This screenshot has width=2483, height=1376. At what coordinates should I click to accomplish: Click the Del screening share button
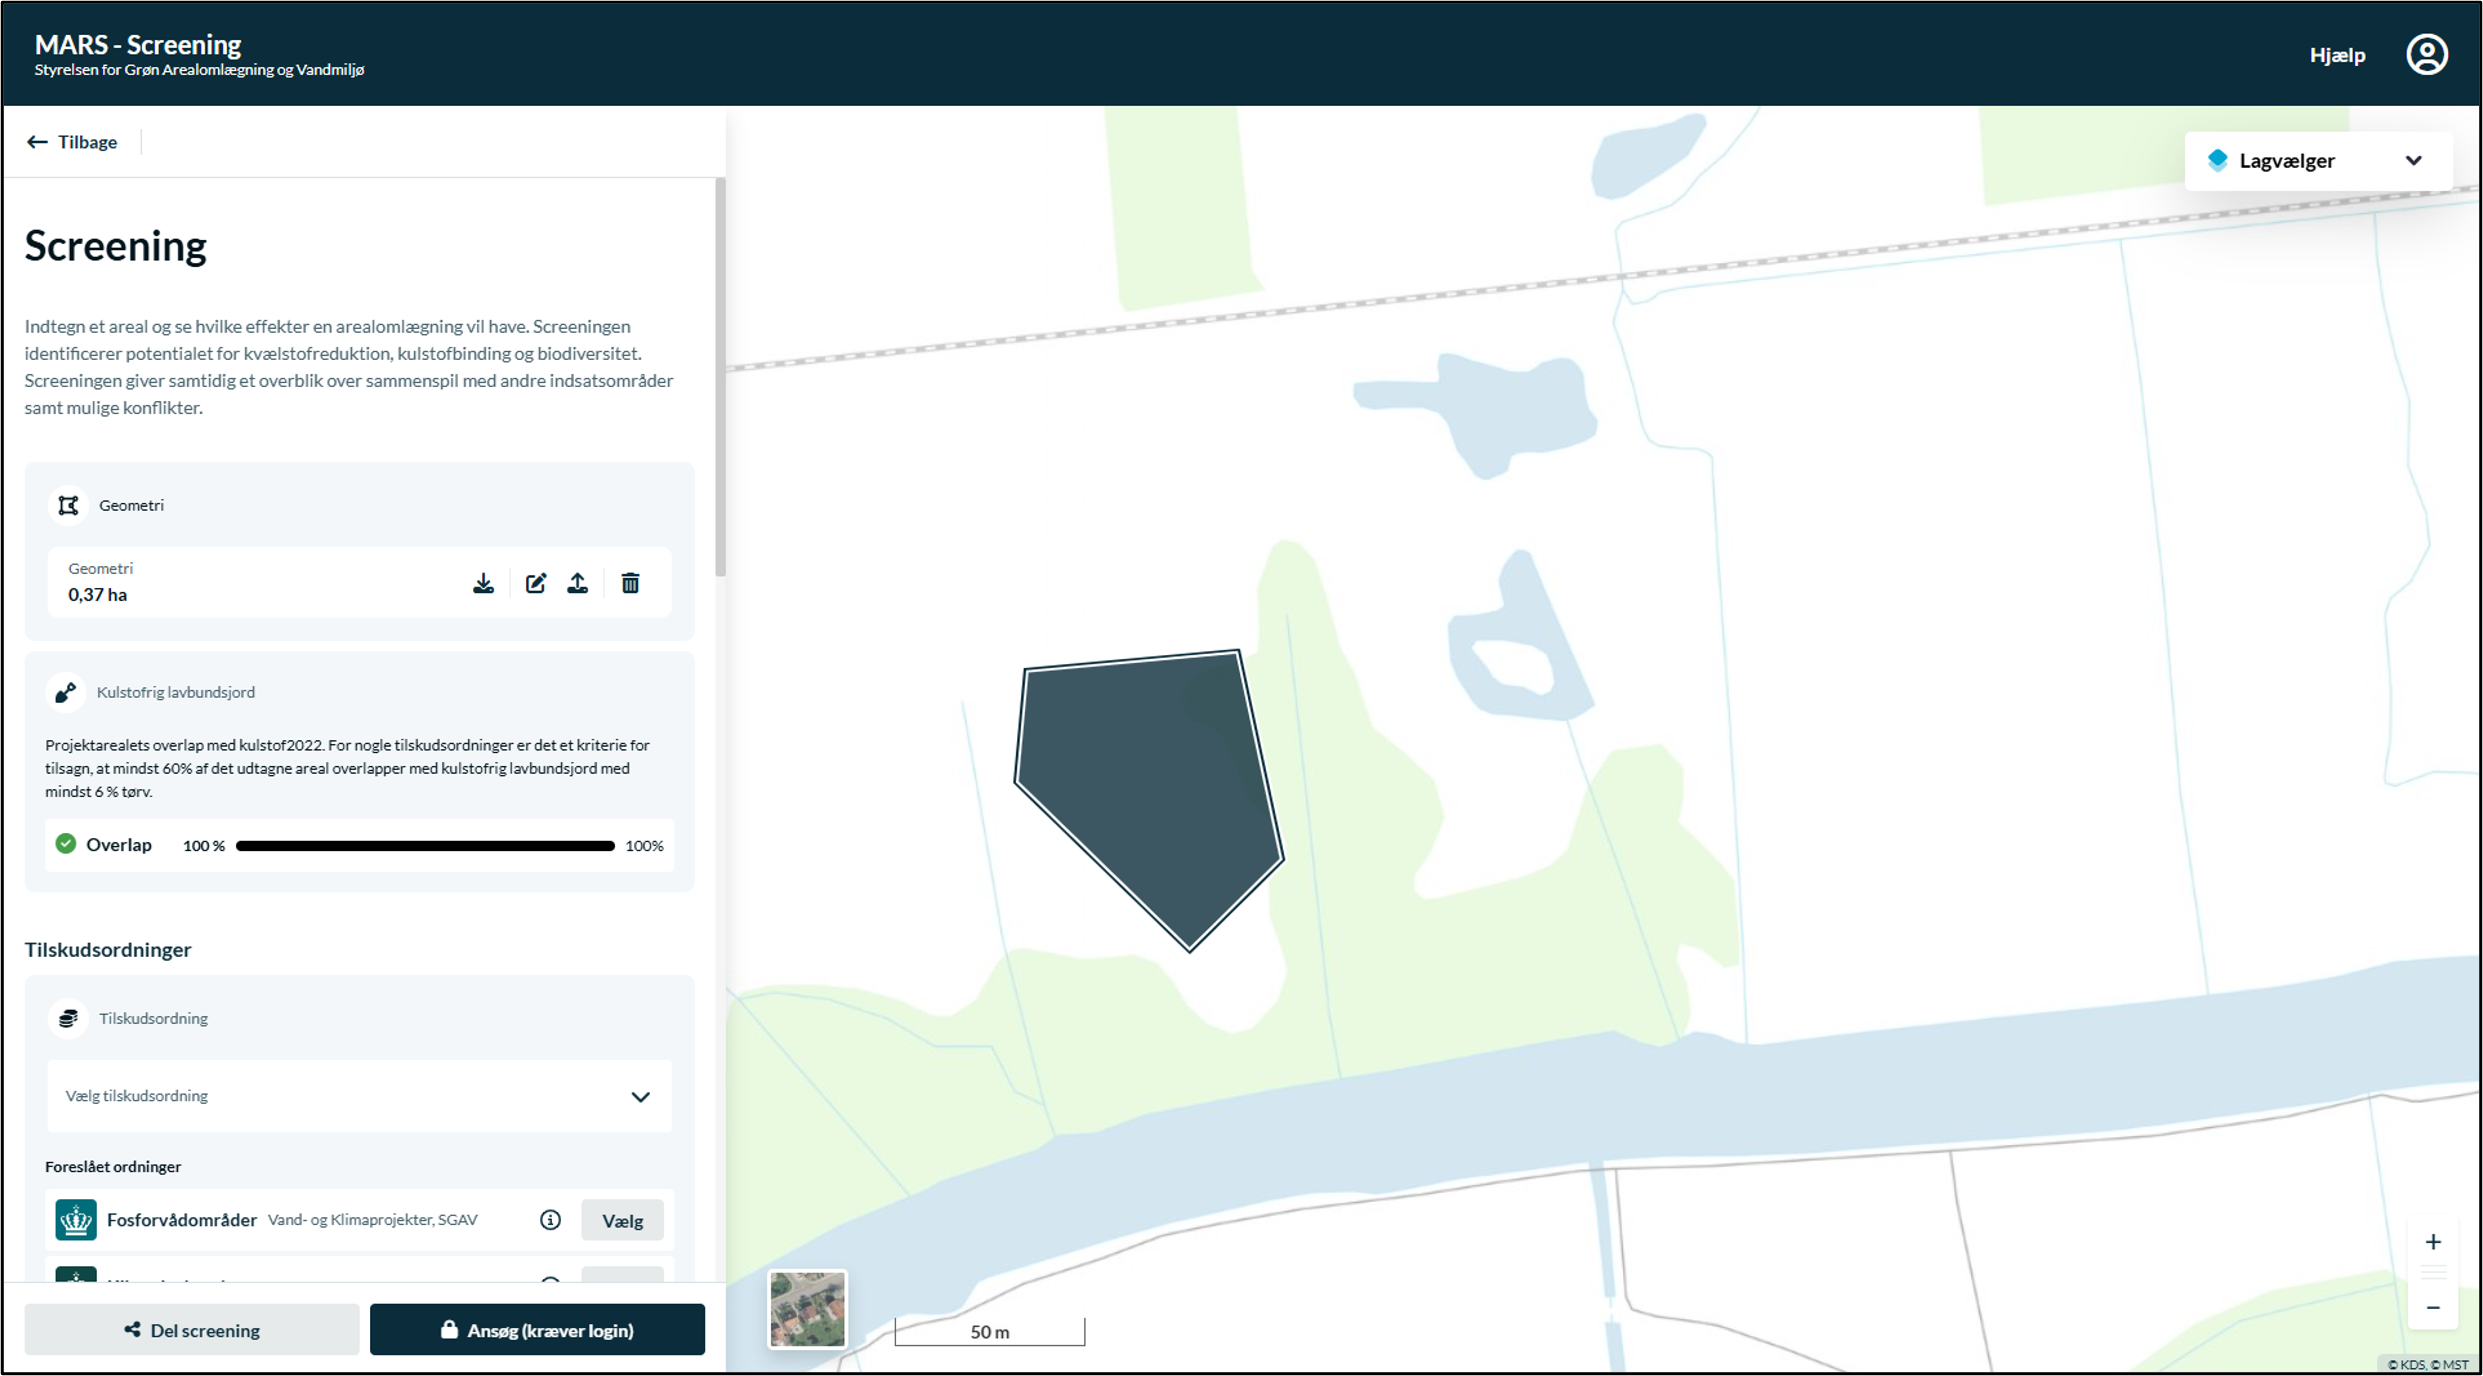pos(192,1330)
